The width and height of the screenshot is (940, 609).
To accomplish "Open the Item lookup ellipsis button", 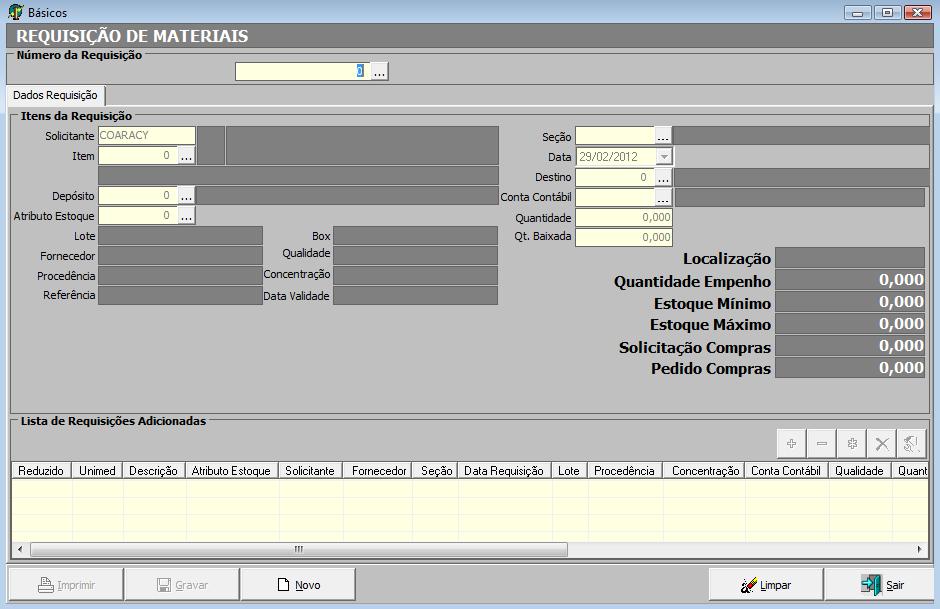I will 187,156.
